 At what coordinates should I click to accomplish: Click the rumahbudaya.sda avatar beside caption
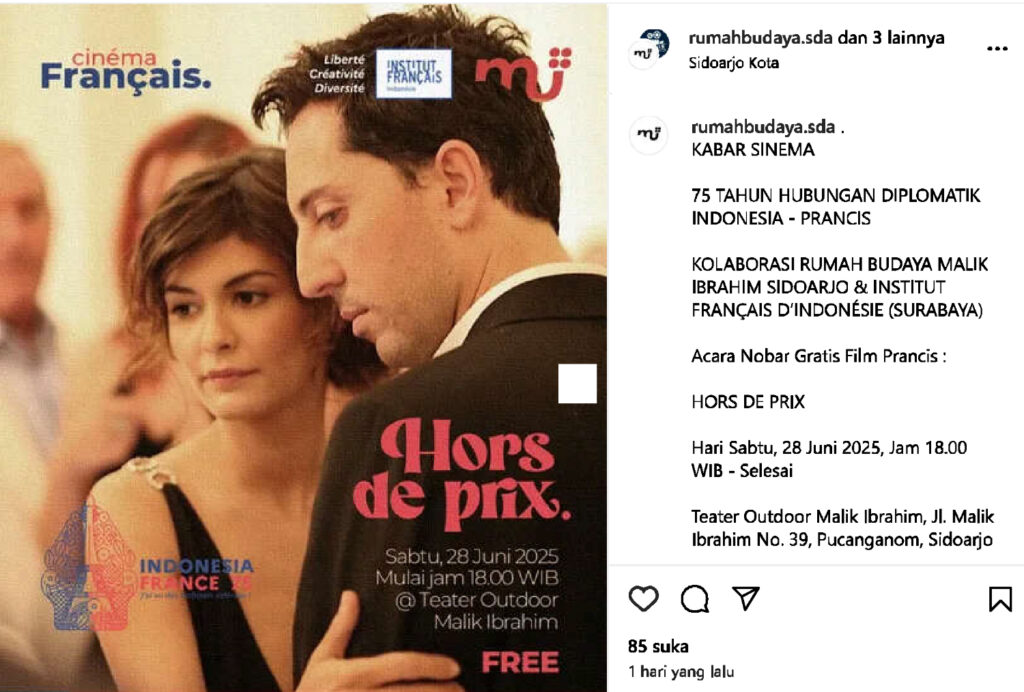coord(648,134)
